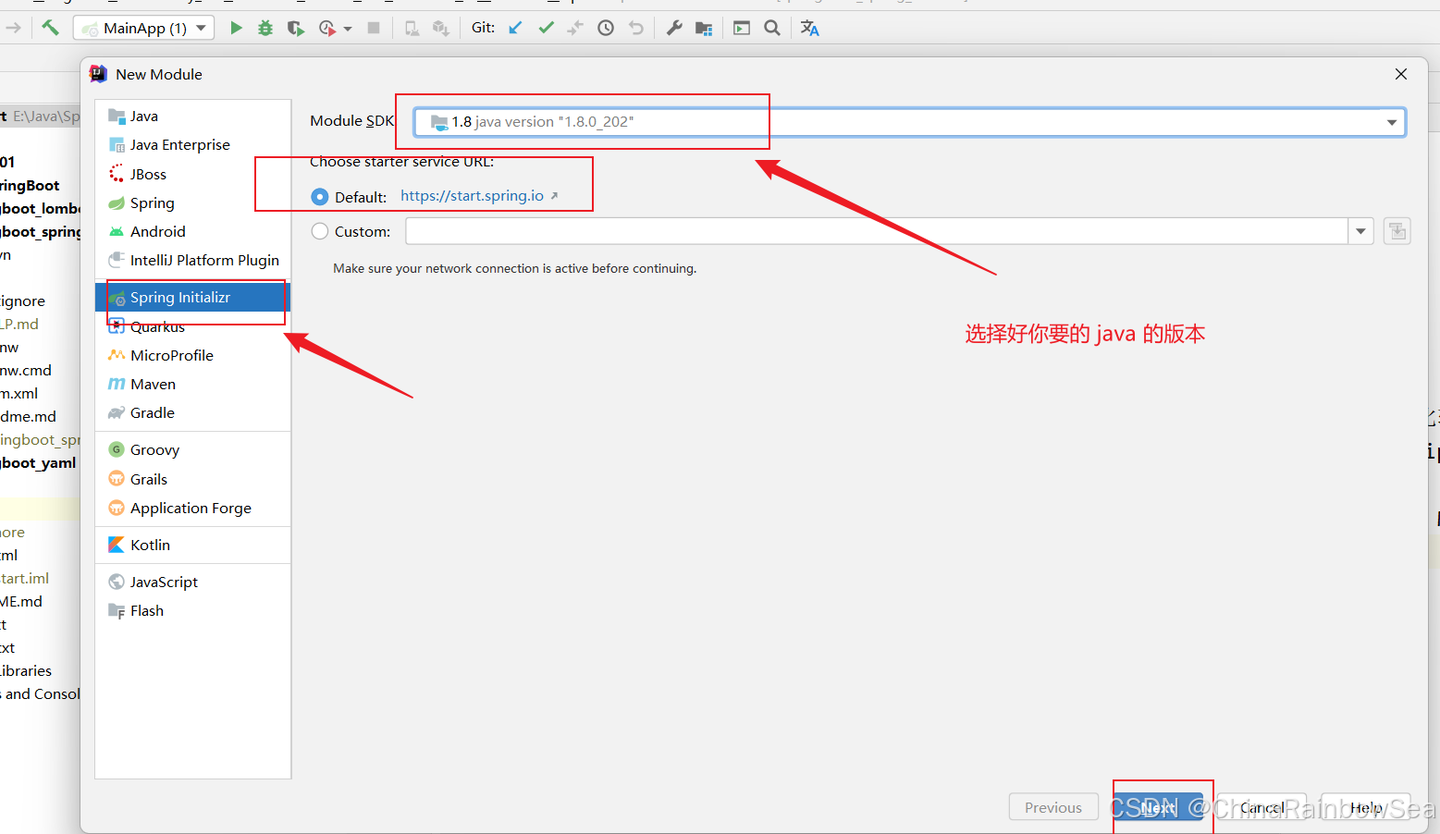Select Spring Initializr module type
Viewport: 1440px width, 834px height.
coord(193,297)
